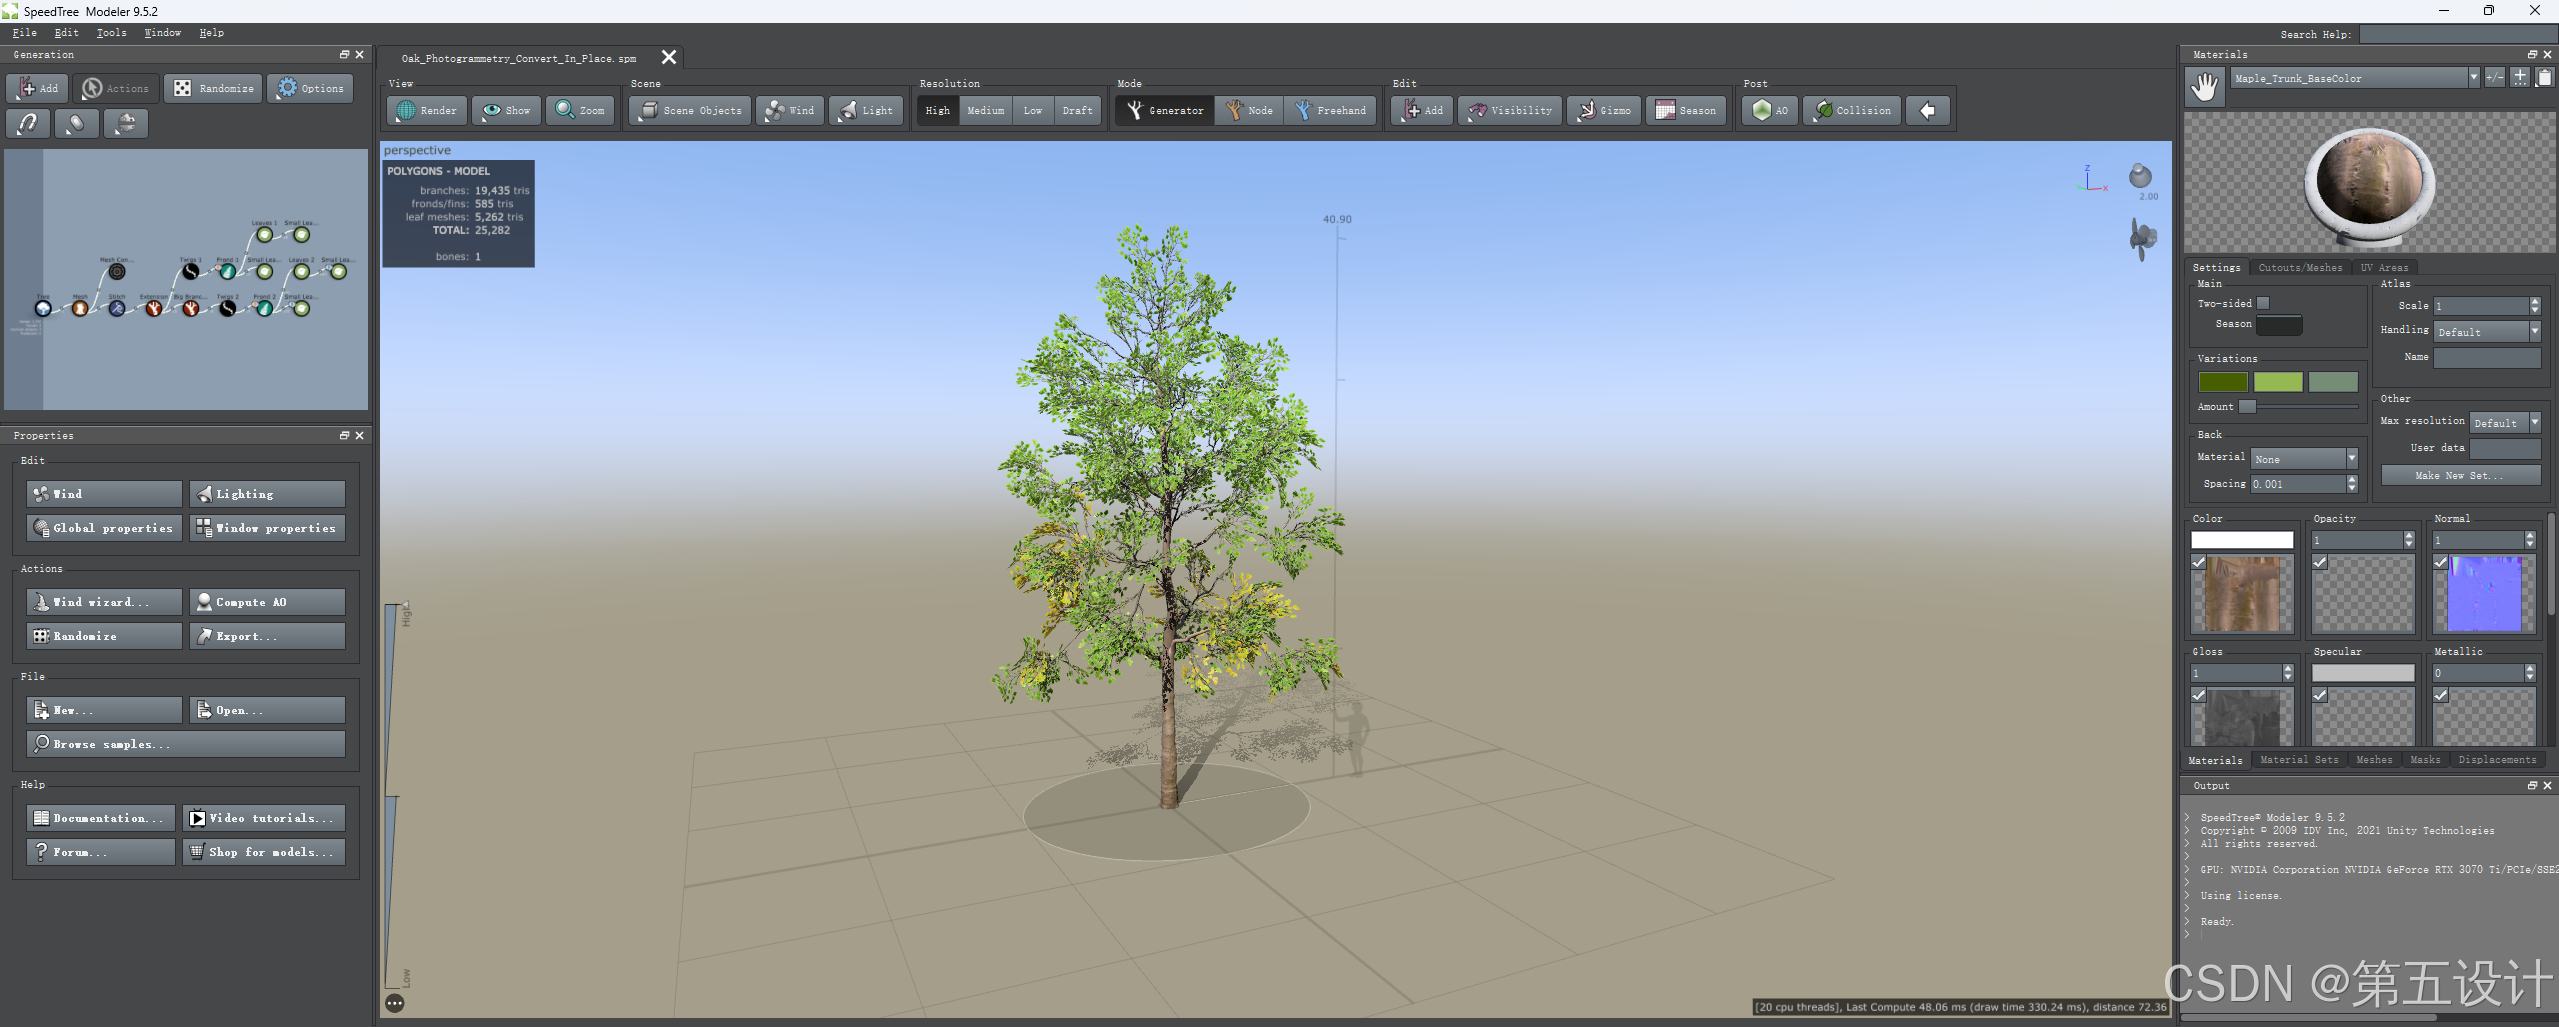The image size is (2559, 1027).
Task: Toggle the Gloss map checkbox
Action: pos(2199,695)
